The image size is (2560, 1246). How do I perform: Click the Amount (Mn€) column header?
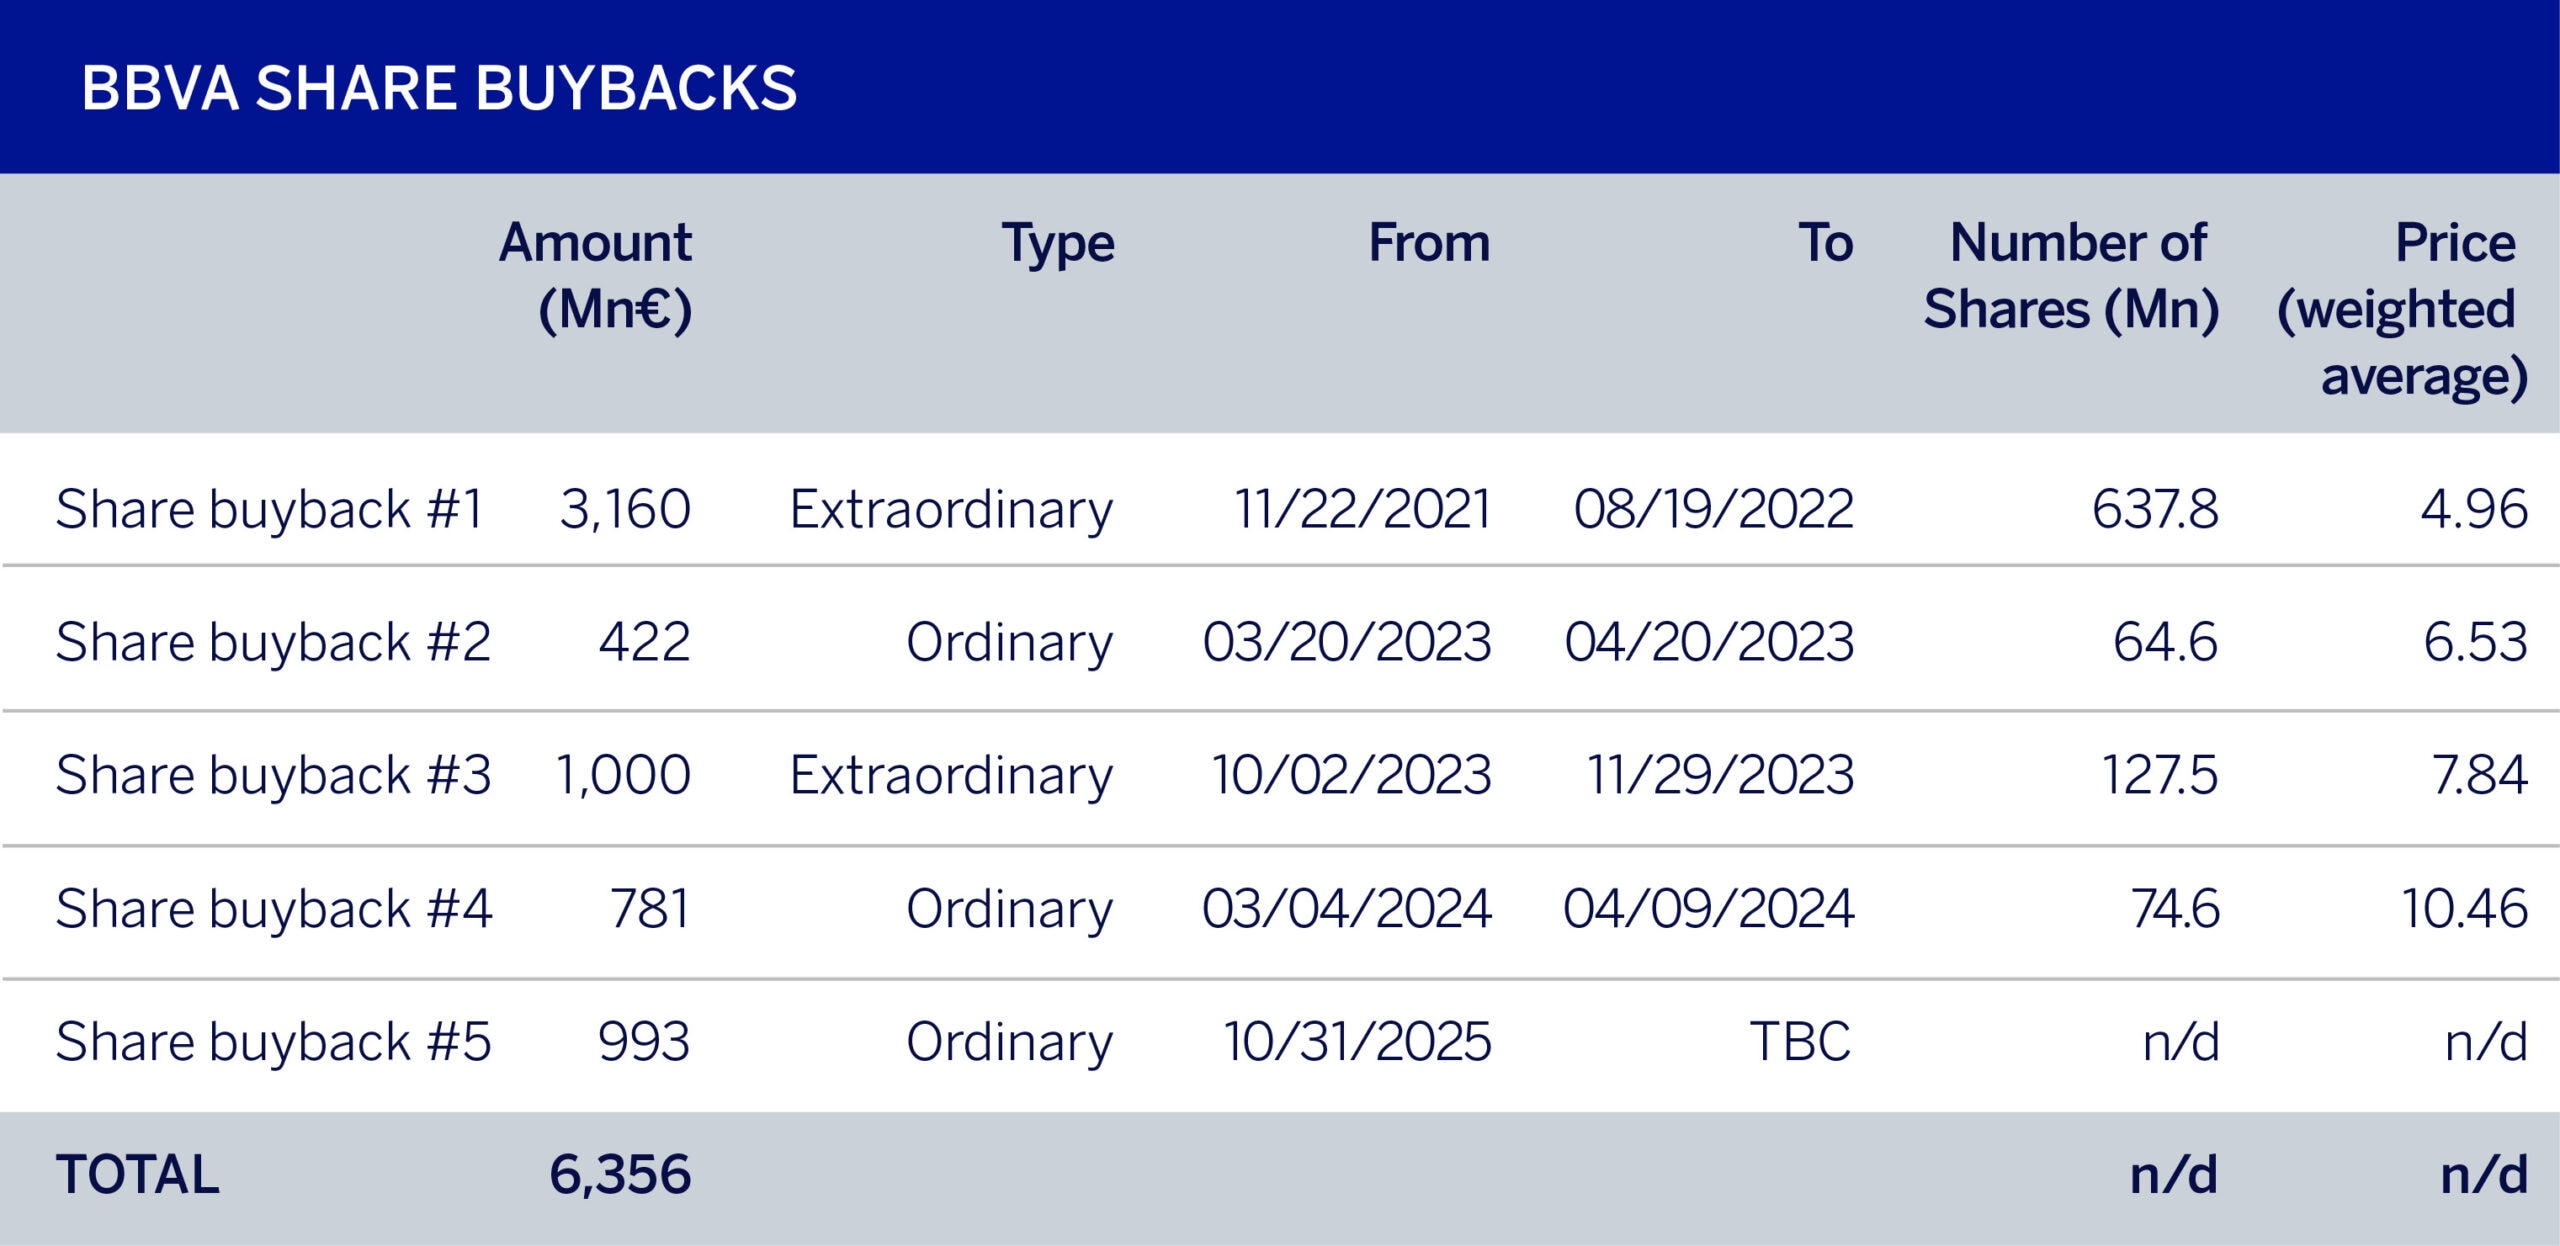pos(596,275)
